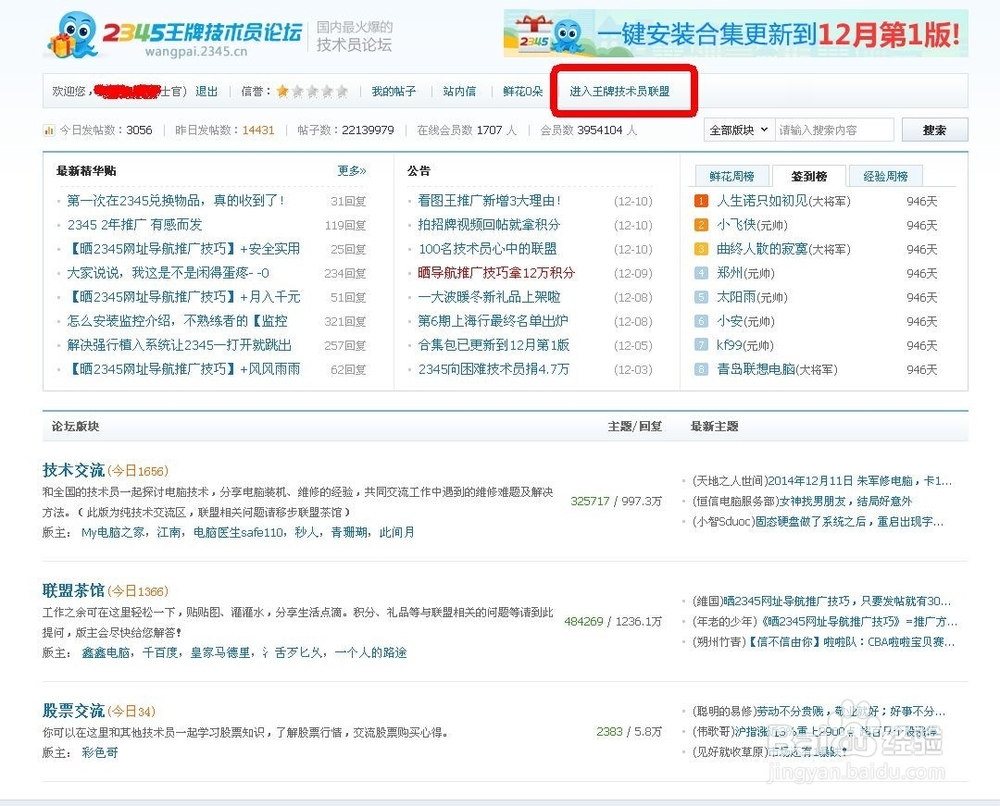Click the rank 1 badge in sign-in list

point(701,201)
